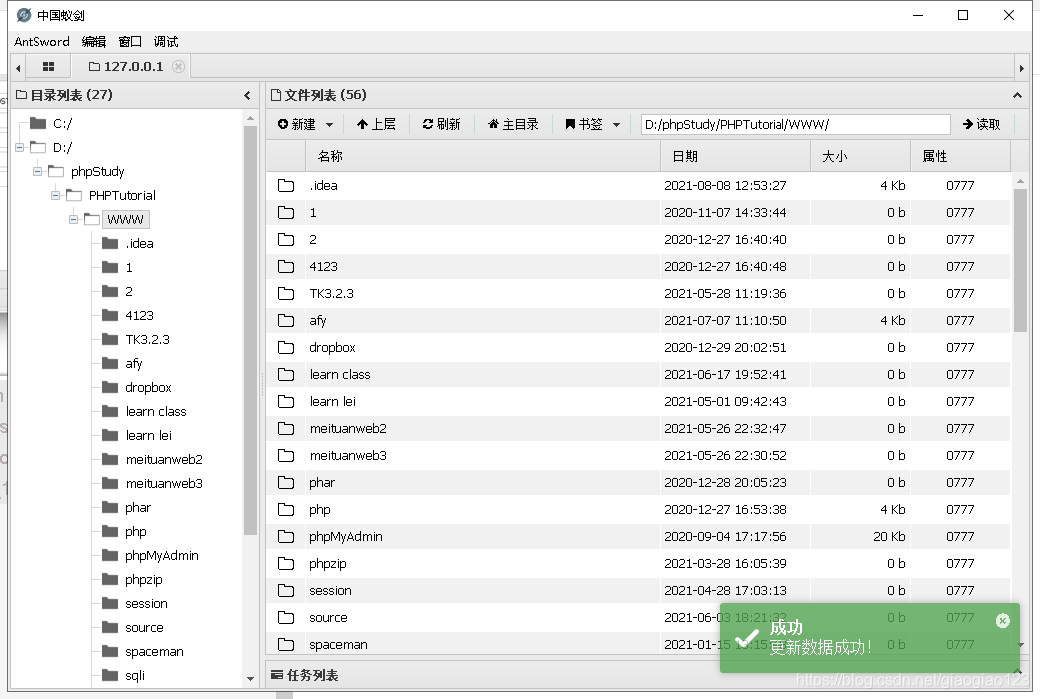The height and width of the screenshot is (699, 1040).
Task: Click session folder icon in tree
Action: point(110,603)
